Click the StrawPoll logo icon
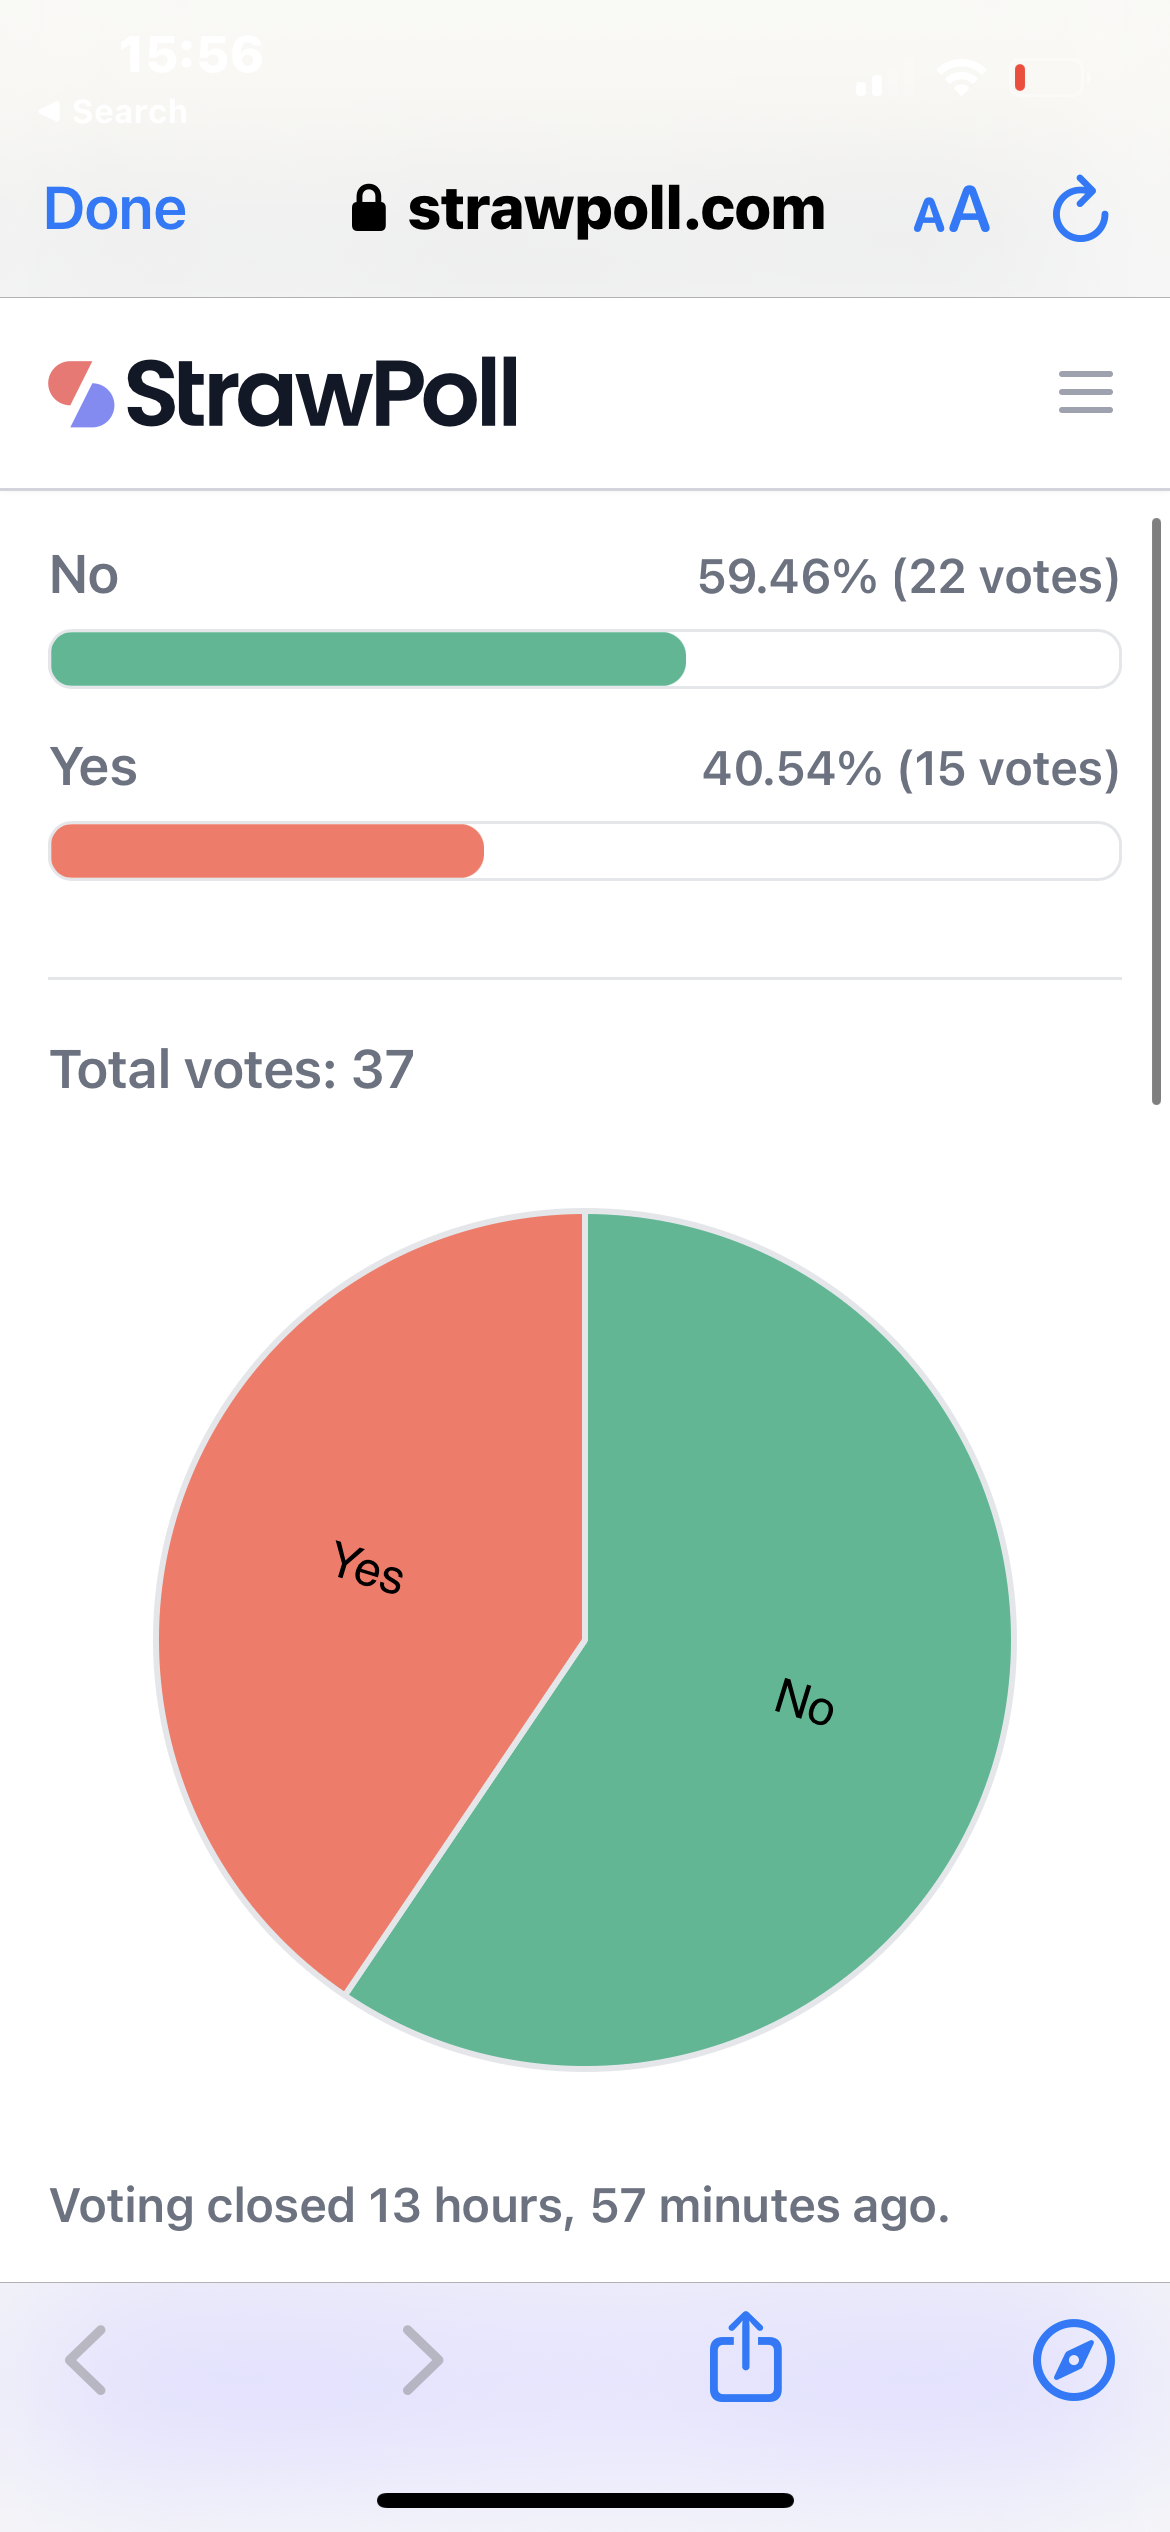Image resolution: width=1170 pixels, height=2532 pixels. (82, 393)
